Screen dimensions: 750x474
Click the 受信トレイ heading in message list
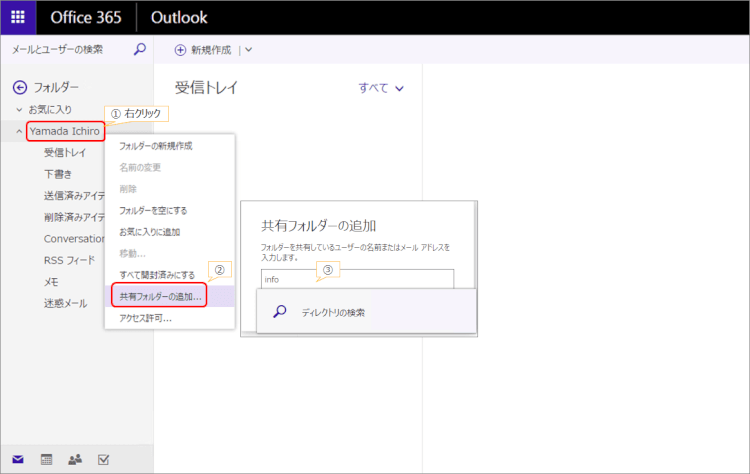coord(206,88)
